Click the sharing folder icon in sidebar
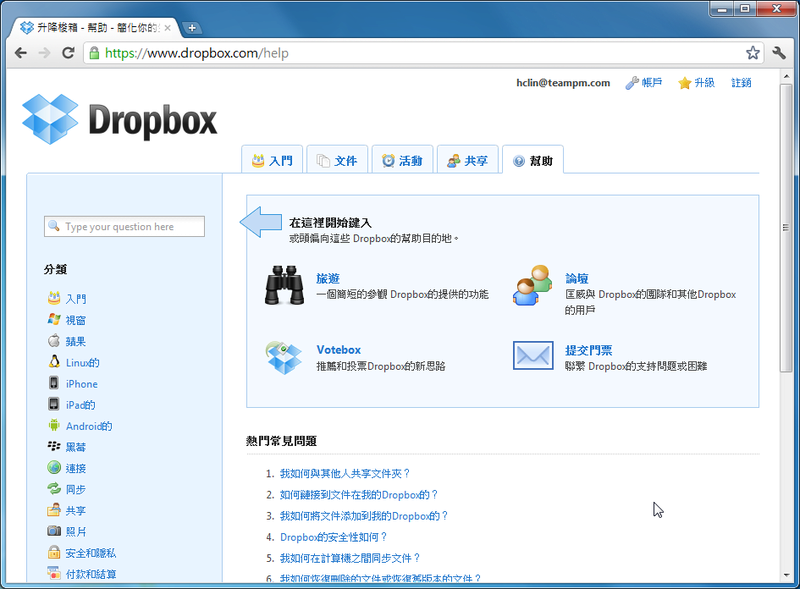The image size is (800, 589). [54, 509]
